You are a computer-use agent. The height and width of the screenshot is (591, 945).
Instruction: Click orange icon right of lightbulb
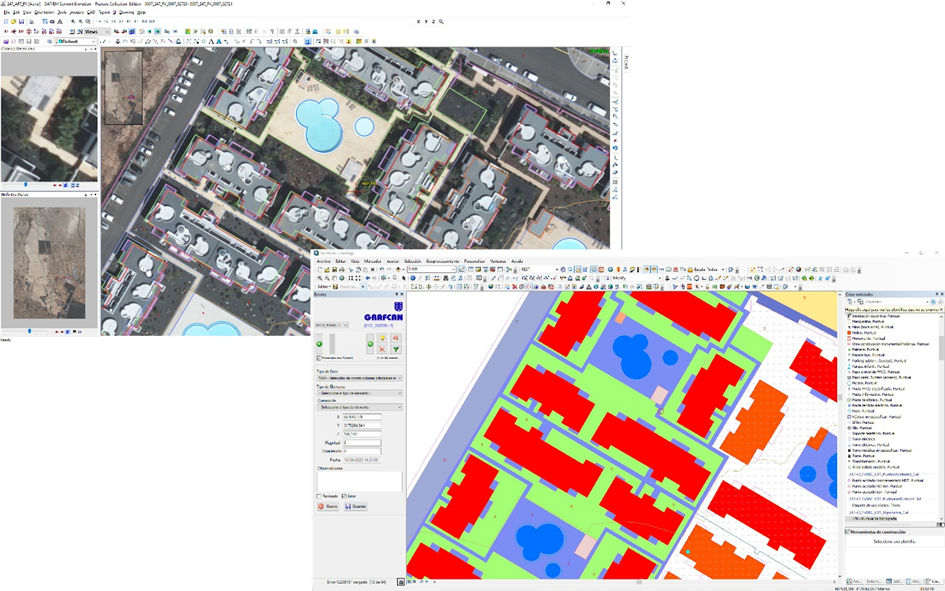click(x=396, y=338)
